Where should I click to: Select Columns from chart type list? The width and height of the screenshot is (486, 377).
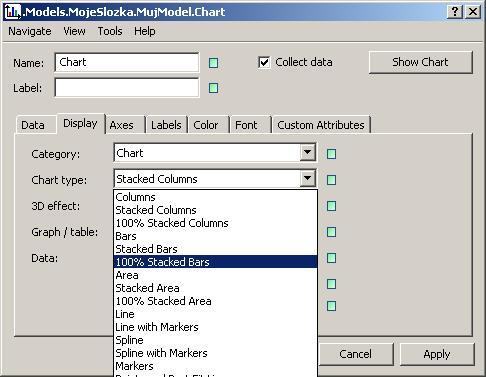point(215,197)
